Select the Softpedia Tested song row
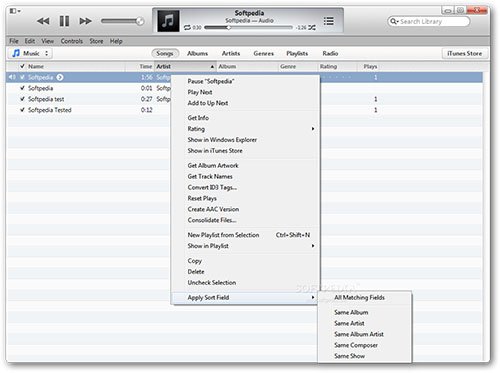 244,110
